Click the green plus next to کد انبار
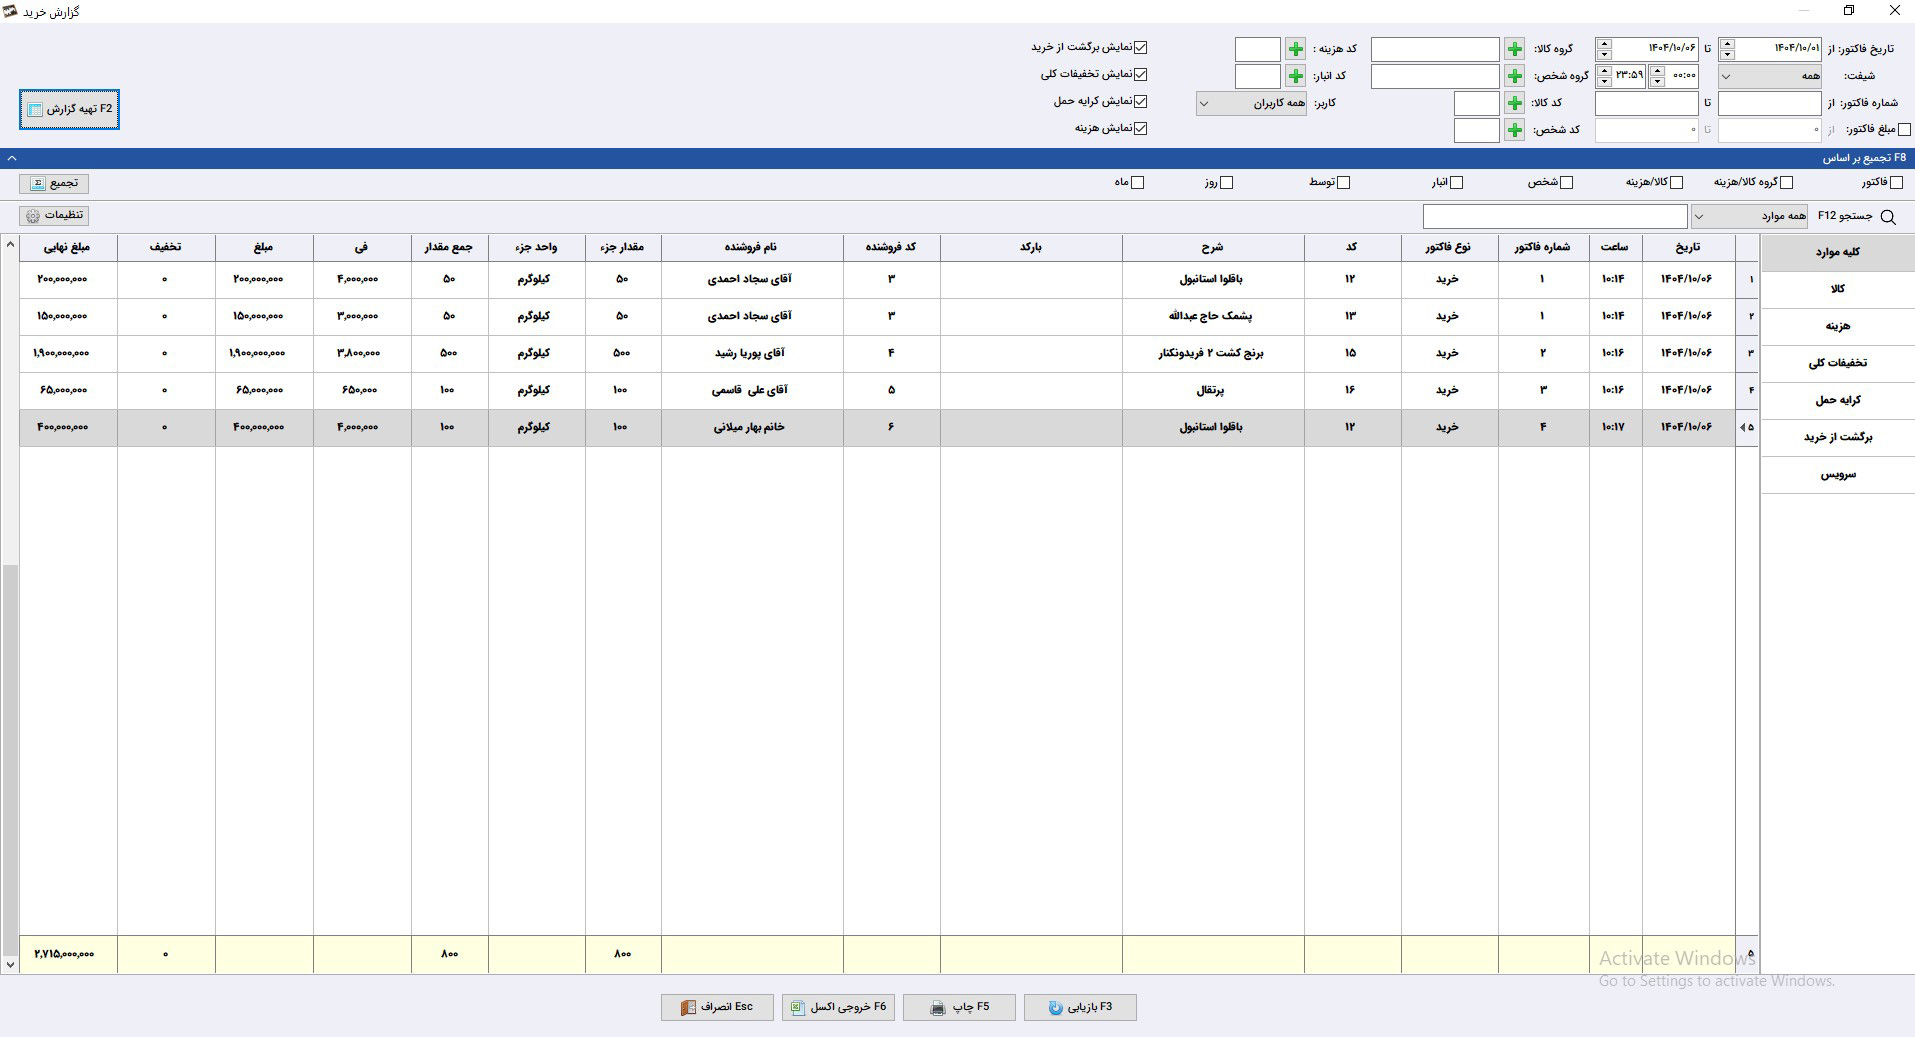Screen dimensions: 1915x1037 coord(1295,76)
